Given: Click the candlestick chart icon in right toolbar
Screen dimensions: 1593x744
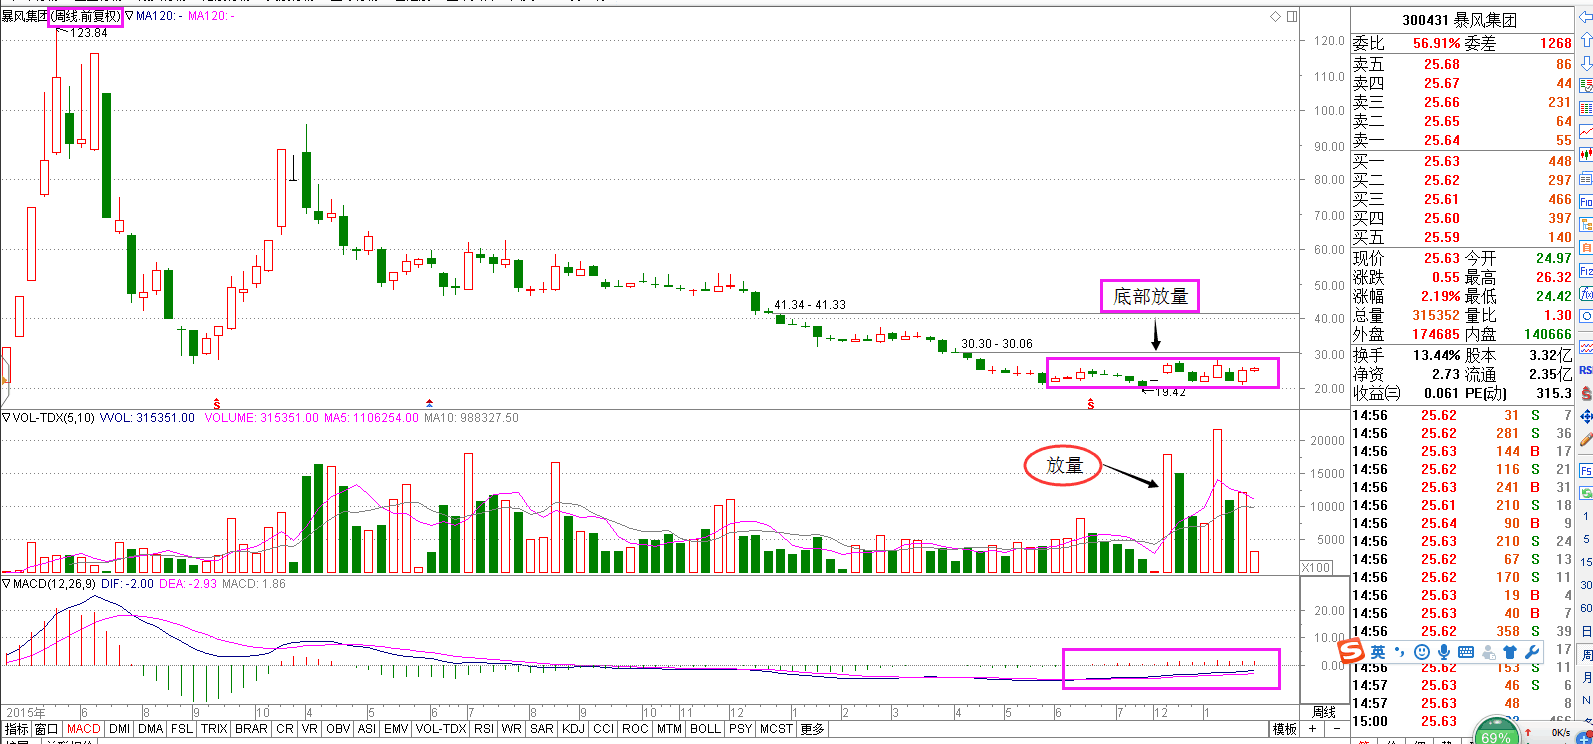Looking at the screenshot, I should tap(1586, 153).
